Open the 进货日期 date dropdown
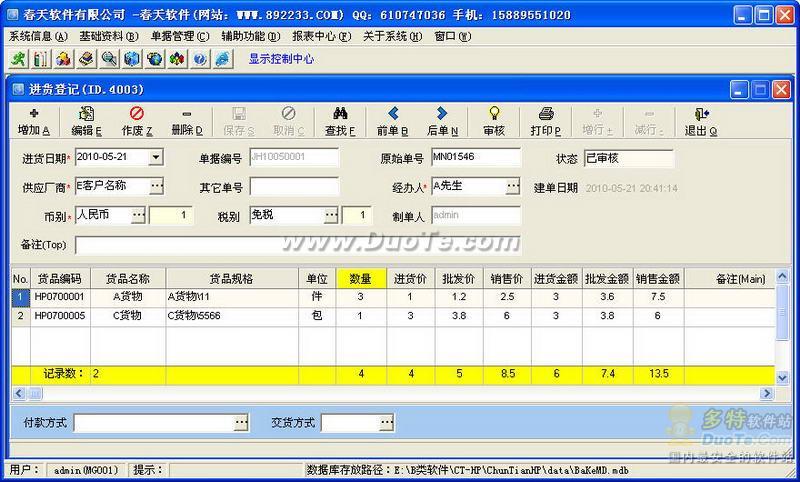800x482 pixels. pyautogui.click(x=156, y=157)
